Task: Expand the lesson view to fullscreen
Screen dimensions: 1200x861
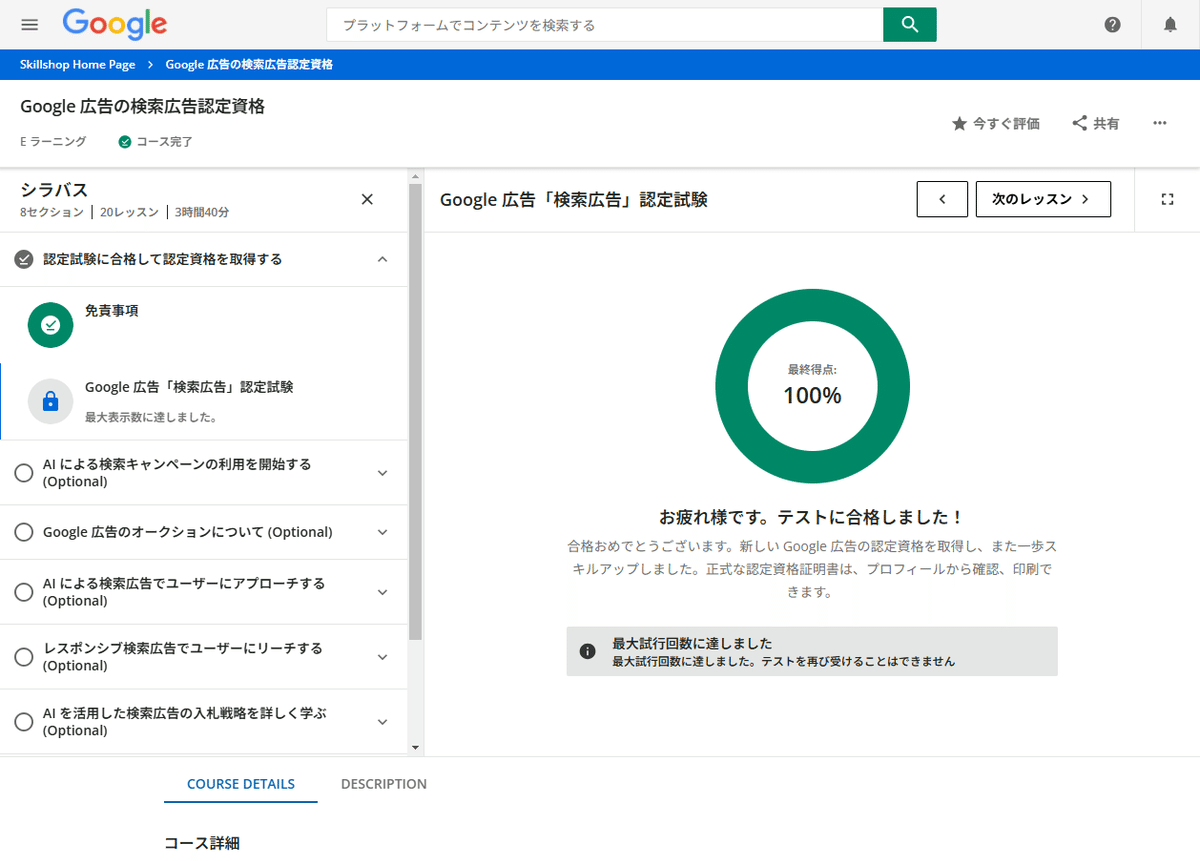Action: [x=1167, y=199]
